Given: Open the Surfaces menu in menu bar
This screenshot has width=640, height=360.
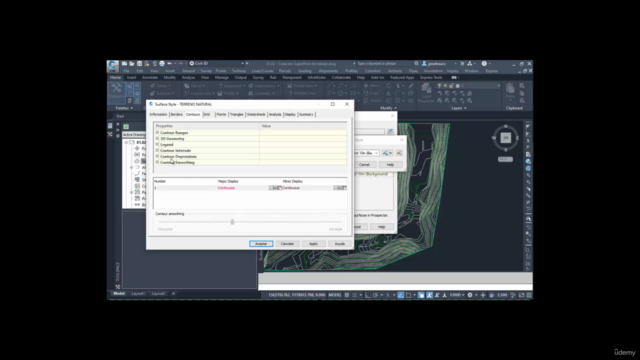Looking at the screenshot, I should [239, 71].
